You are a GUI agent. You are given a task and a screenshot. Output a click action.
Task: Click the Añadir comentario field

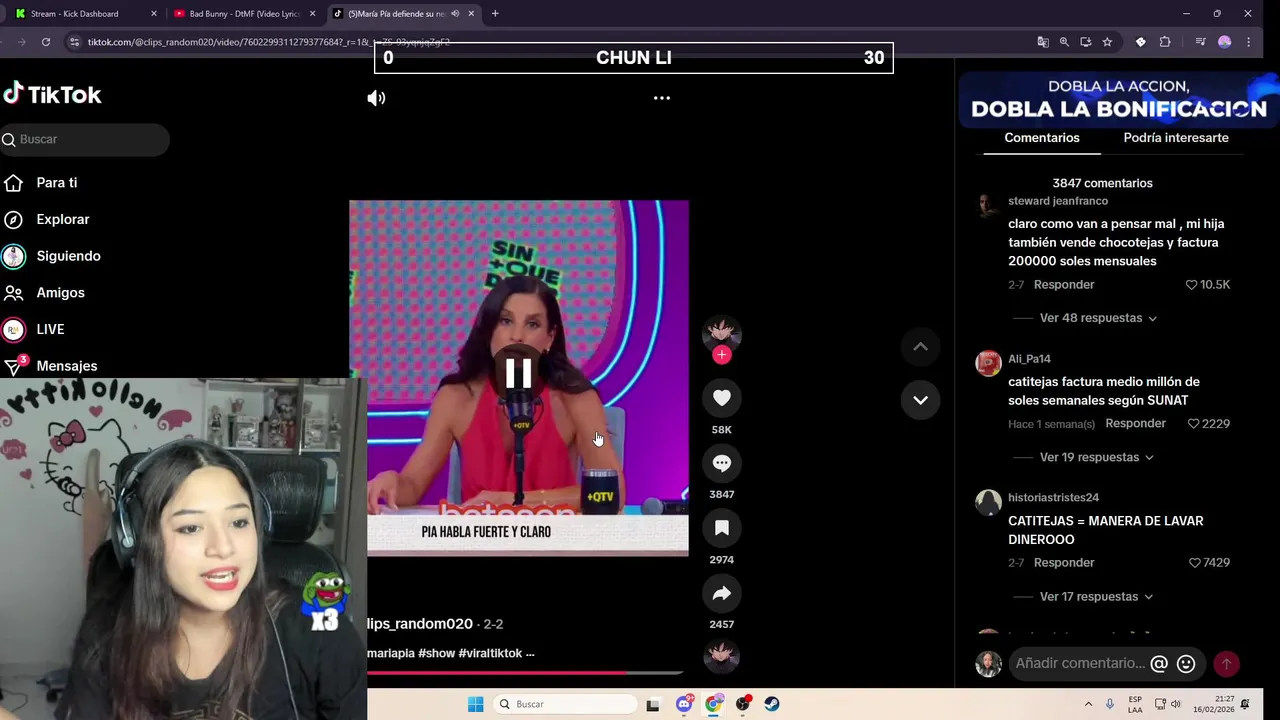click(1080, 663)
